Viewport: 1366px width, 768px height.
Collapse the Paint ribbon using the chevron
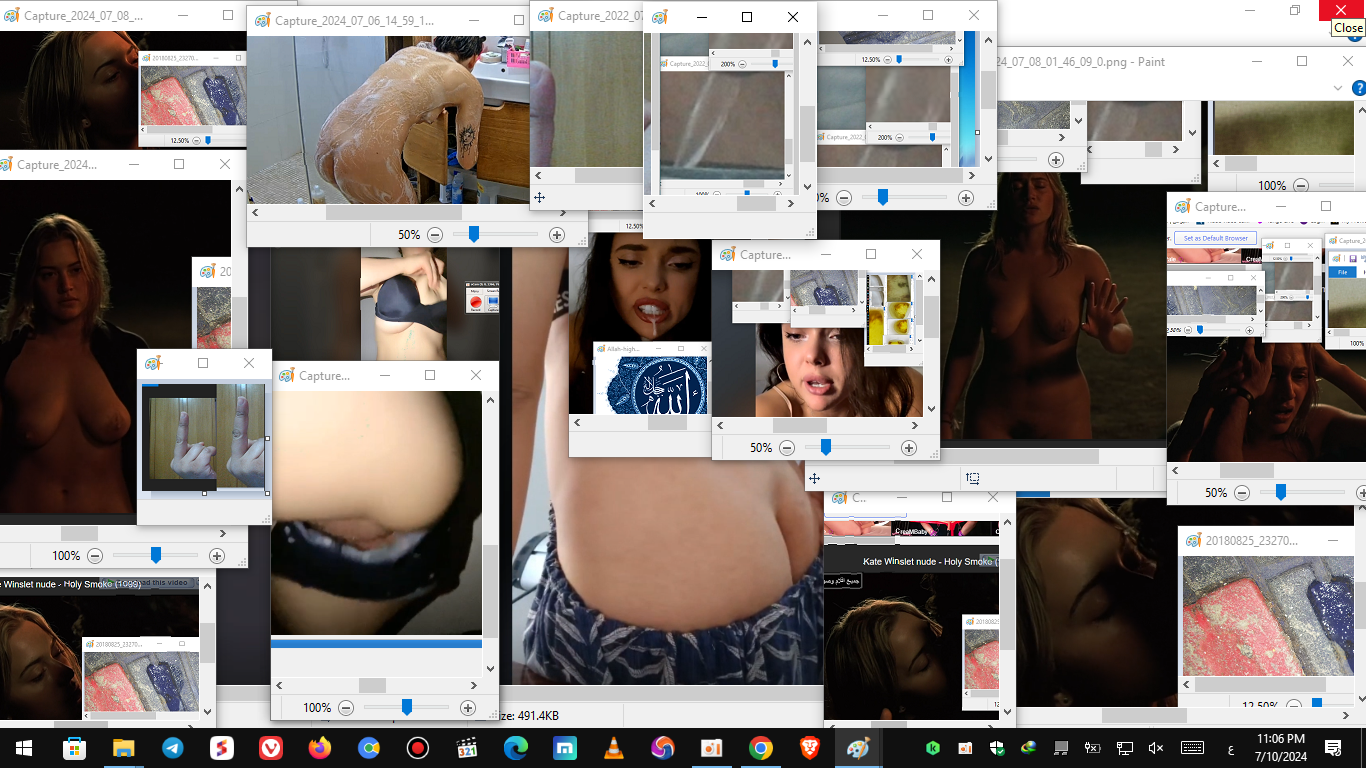point(1338,88)
